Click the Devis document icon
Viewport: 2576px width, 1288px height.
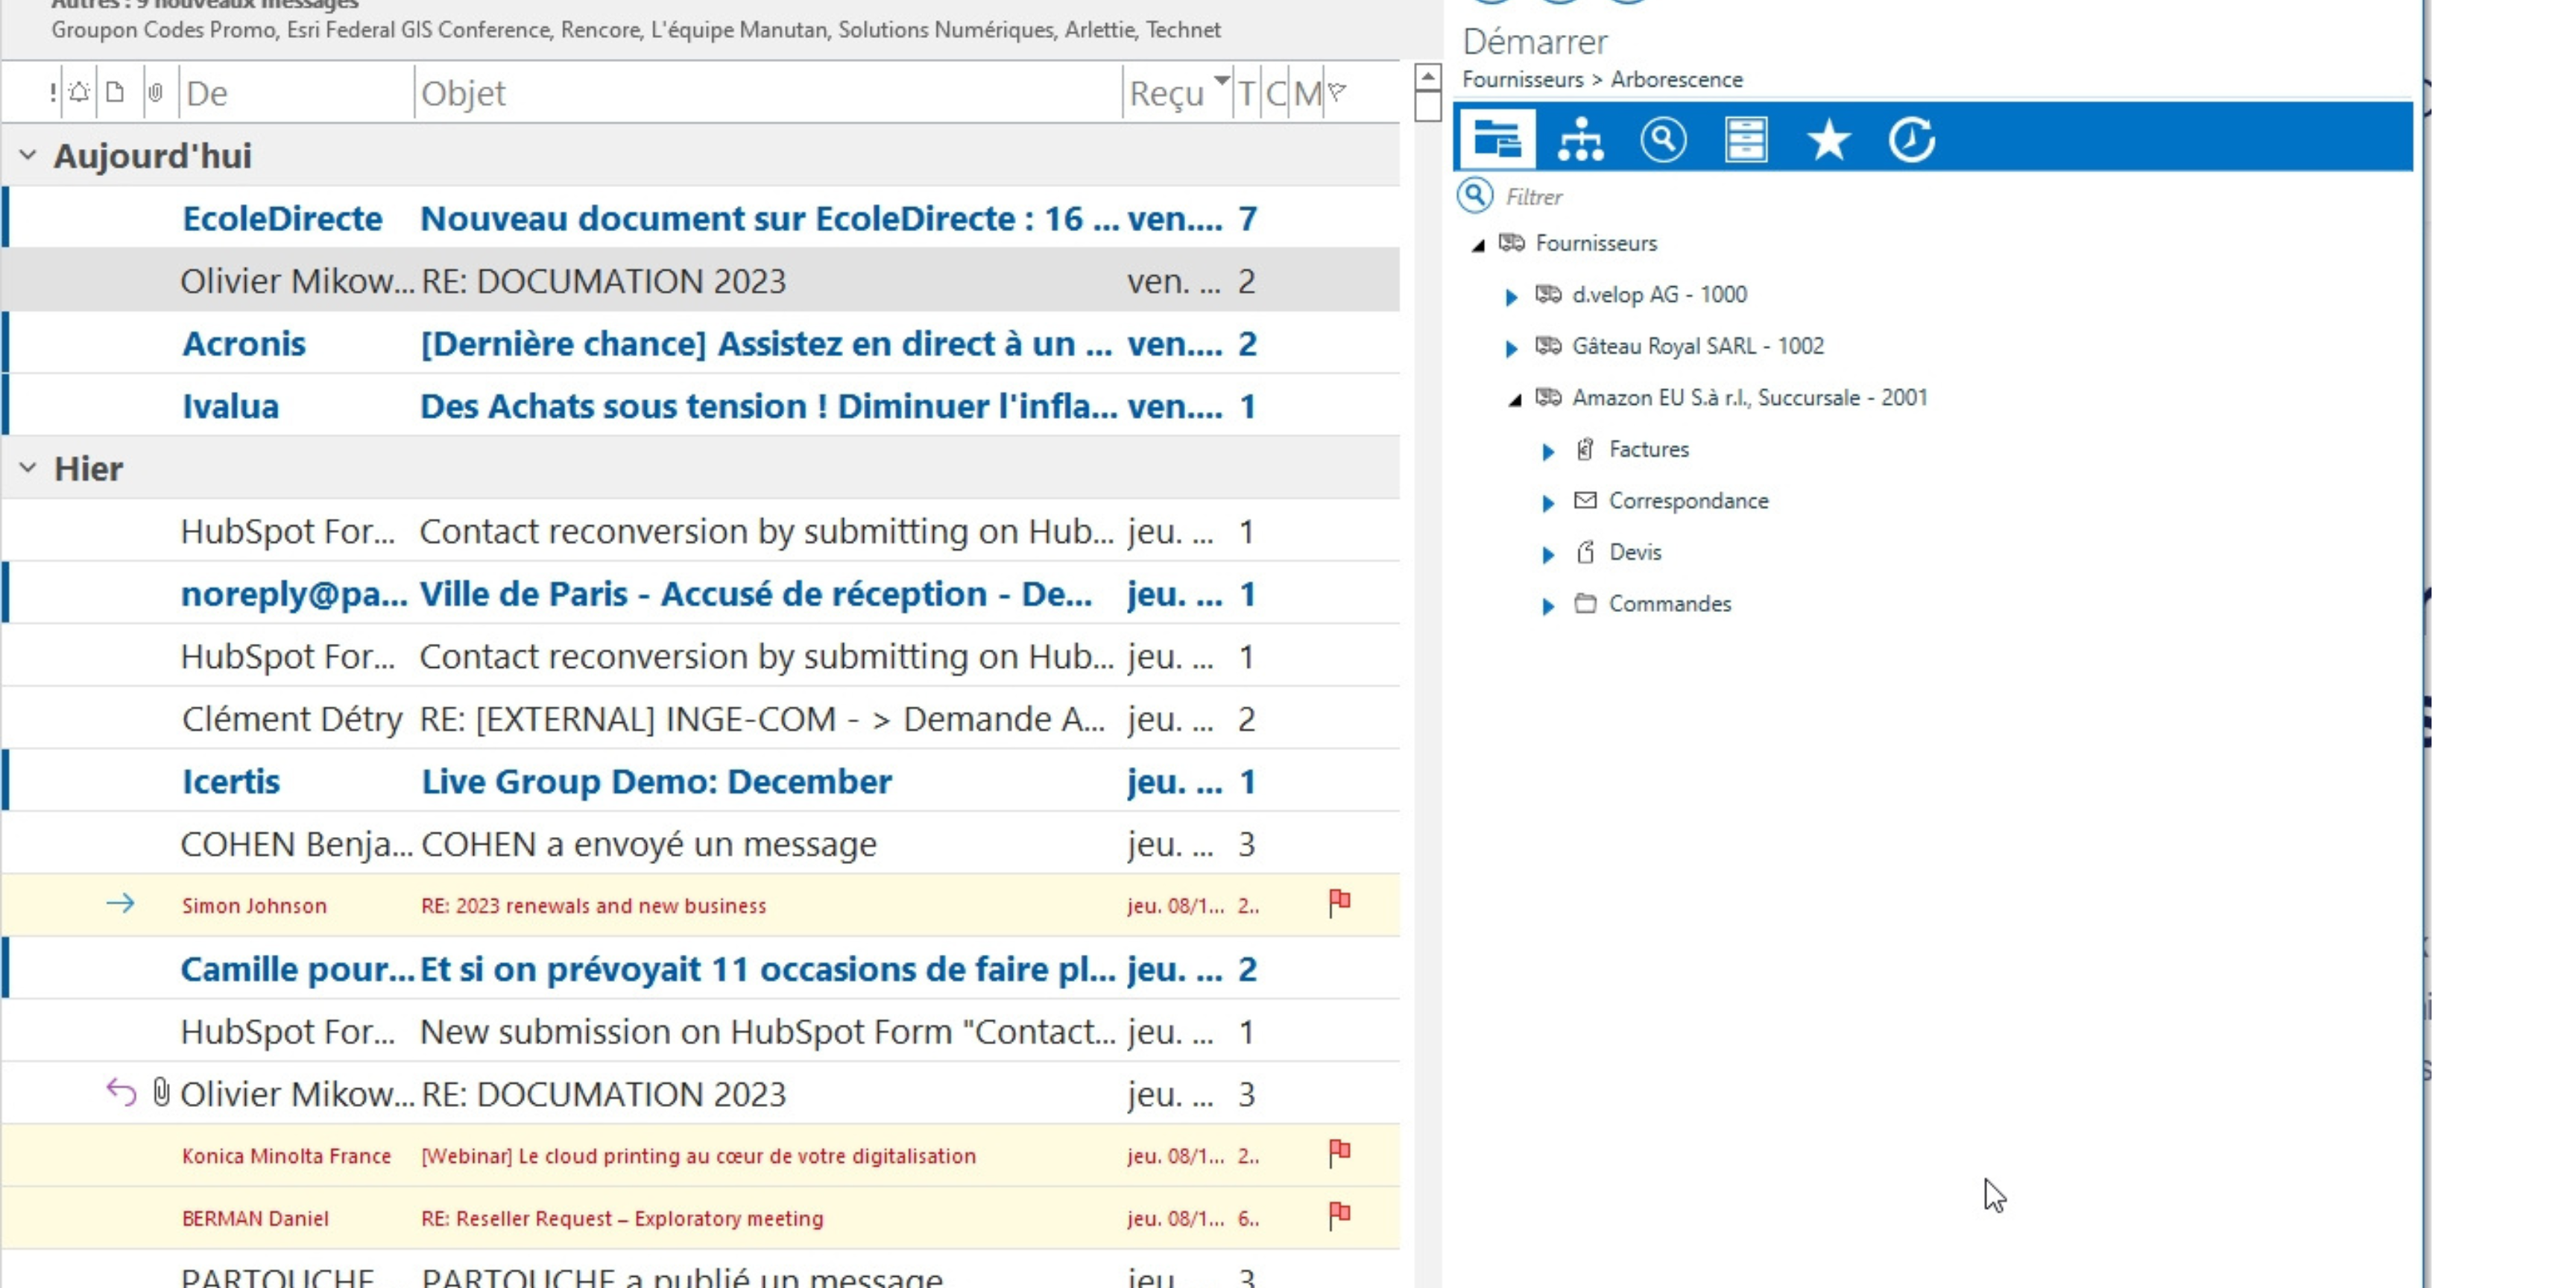(1585, 552)
